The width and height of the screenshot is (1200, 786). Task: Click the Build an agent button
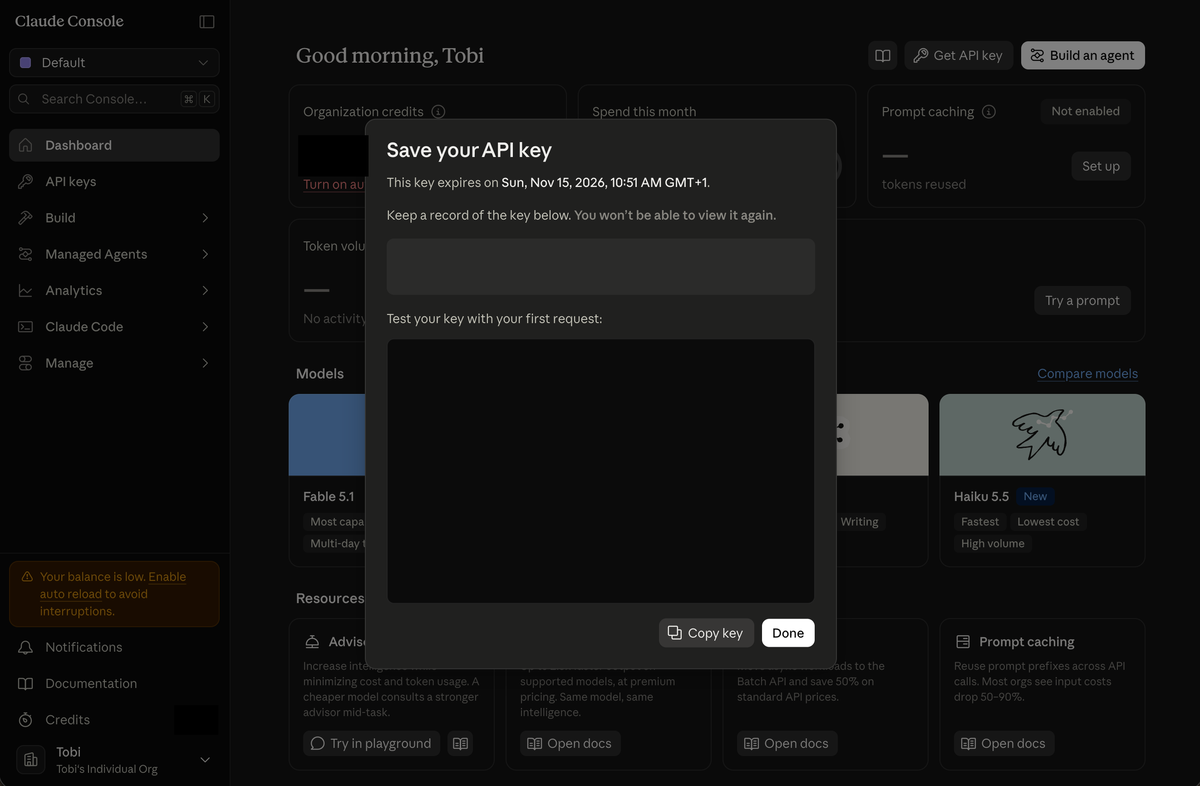click(x=1083, y=55)
